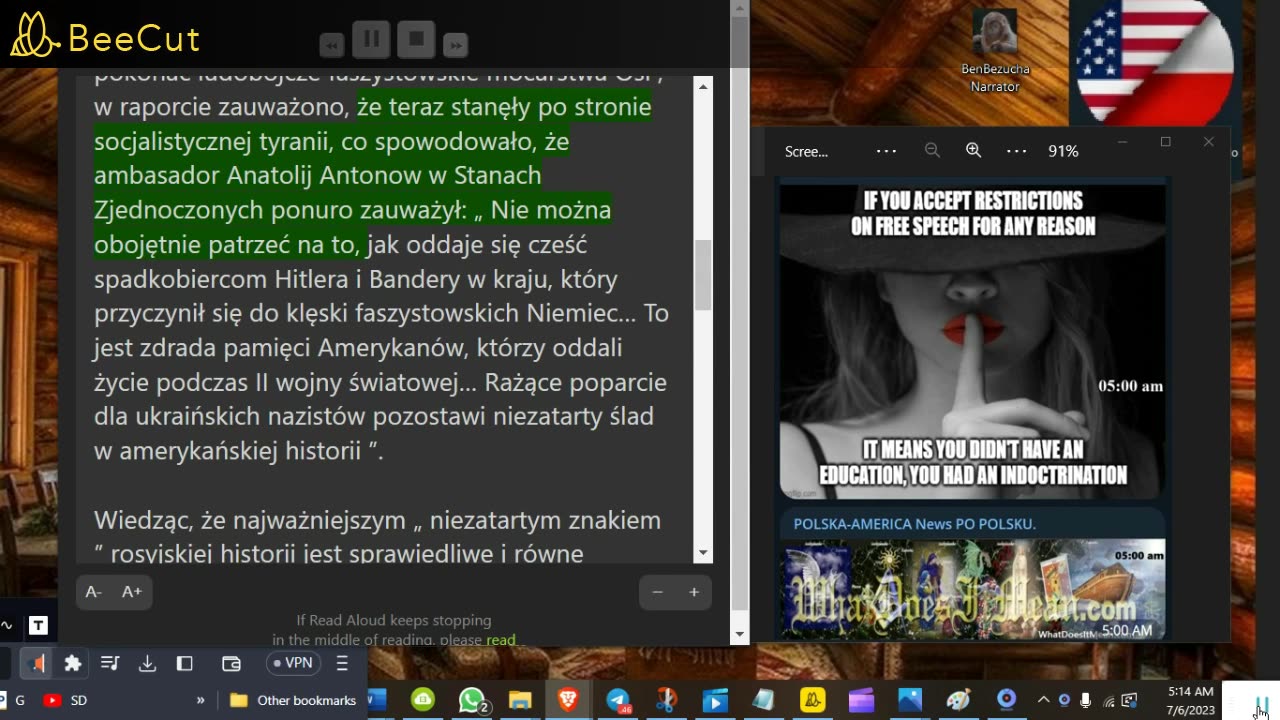Open BeeCut from the taskbar
Screen dimensions: 1280x720
812,700
